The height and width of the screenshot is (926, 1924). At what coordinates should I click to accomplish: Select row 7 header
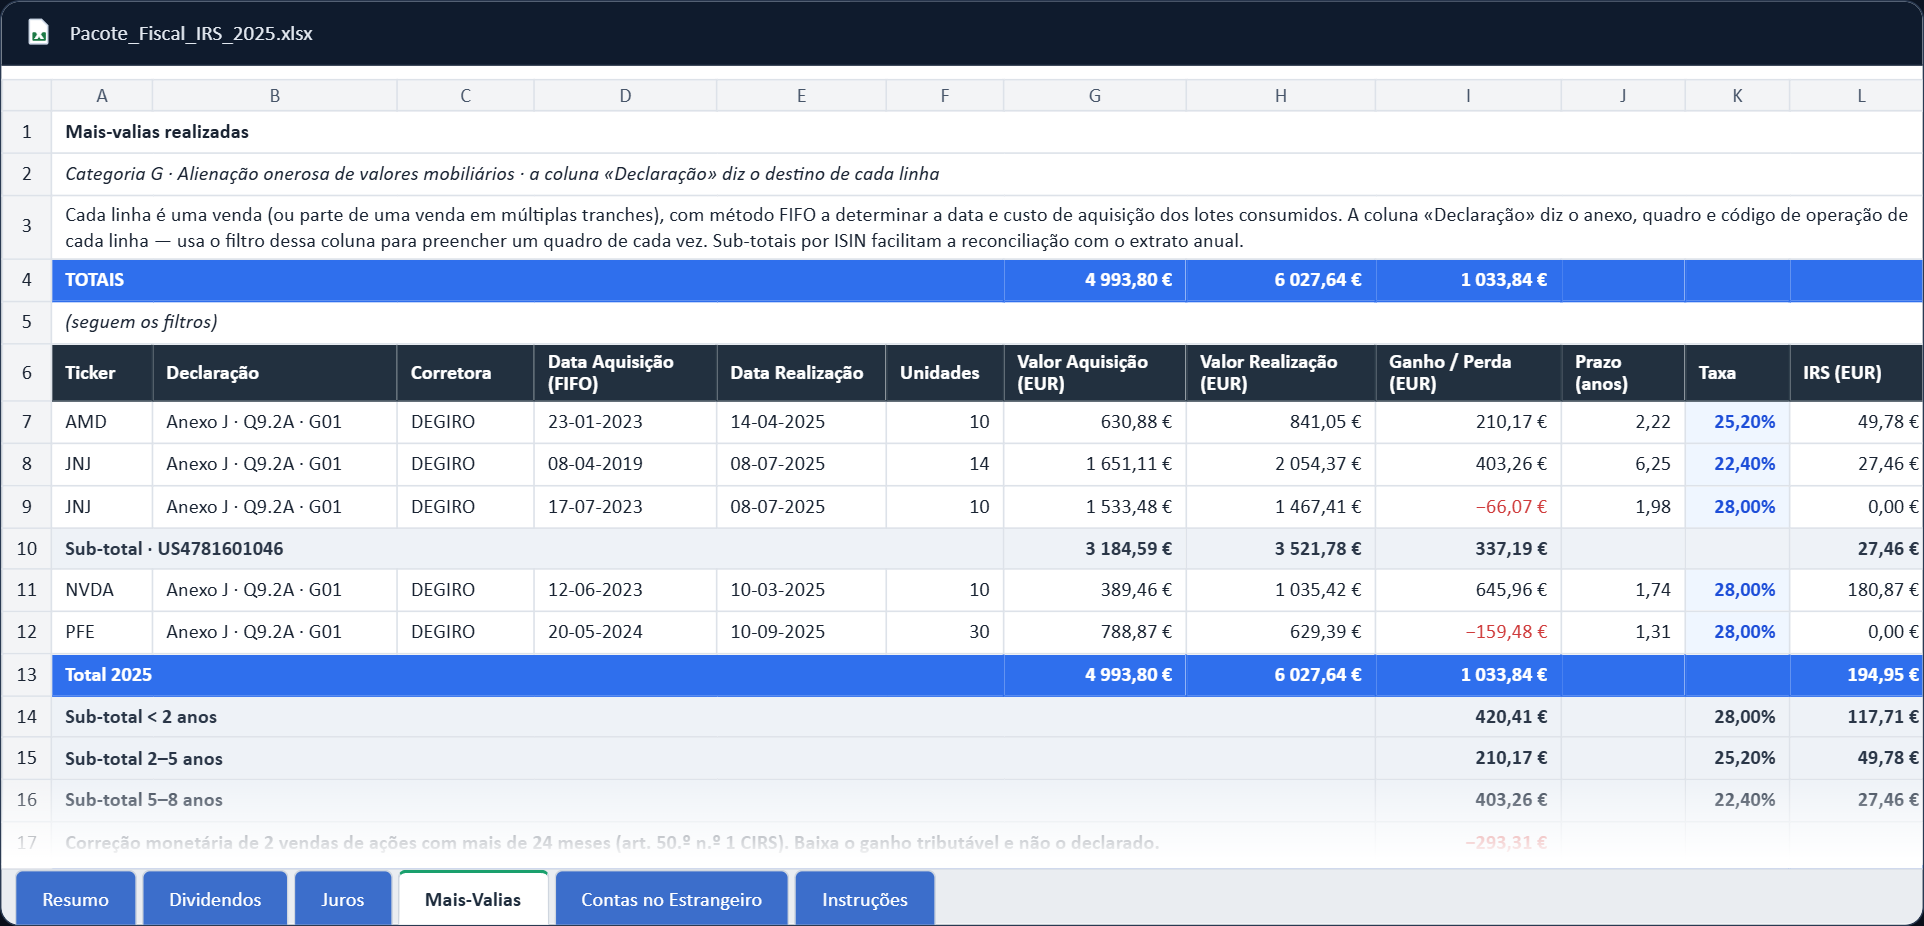(x=26, y=422)
